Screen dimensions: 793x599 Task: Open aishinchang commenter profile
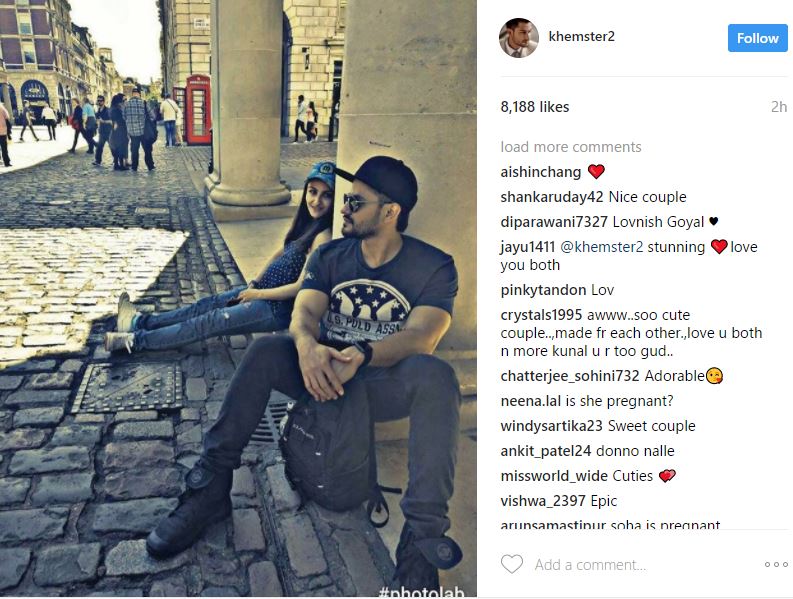[541, 172]
